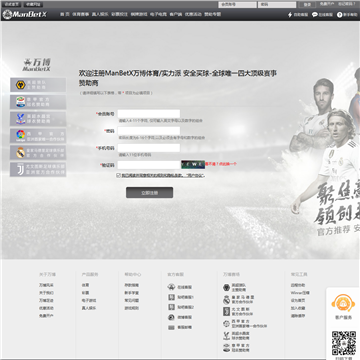Open footer 贴吧客服1 icon
The height and width of the screenshot is (360, 360).
tap(171, 297)
